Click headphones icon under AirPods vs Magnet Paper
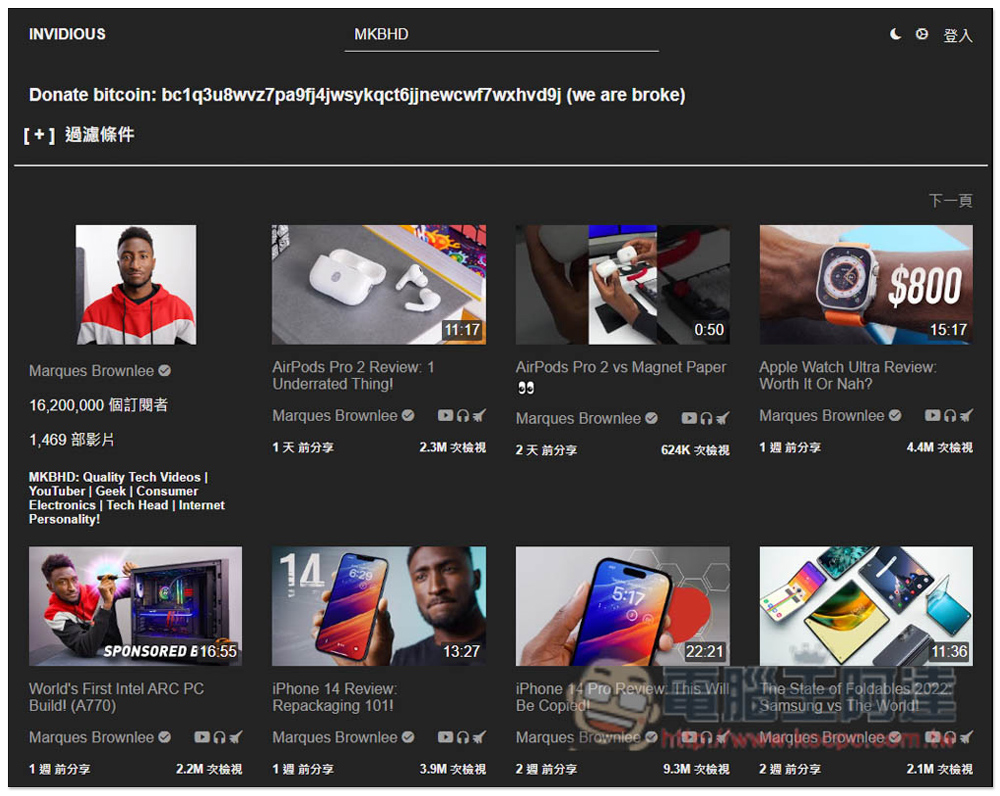The width and height of the screenshot is (1000, 796). pos(706,419)
